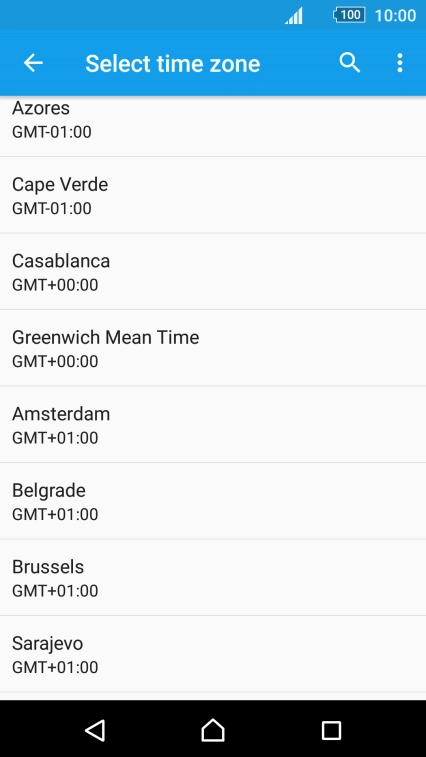Select Brussels time zone
The width and height of the screenshot is (426, 757).
click(x=213, y=577)
